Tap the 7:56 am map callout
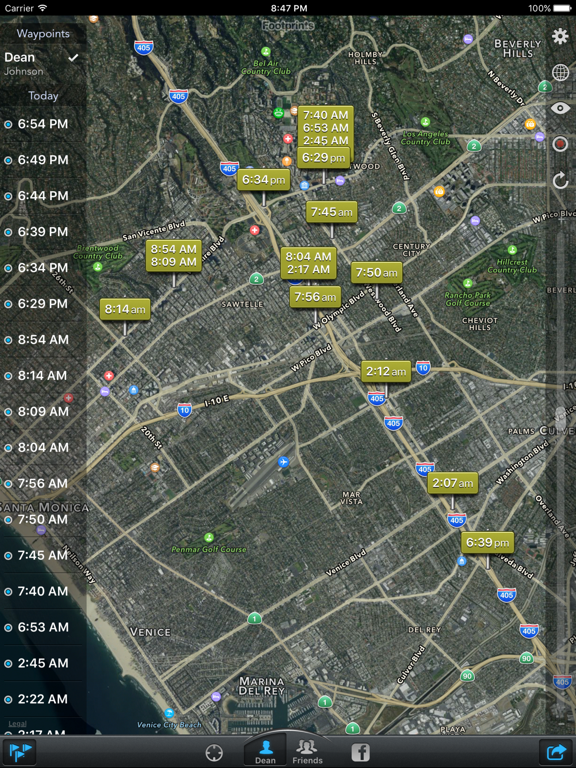The height and width of the screenshot is (768, 576). click(x=315, y=297)
